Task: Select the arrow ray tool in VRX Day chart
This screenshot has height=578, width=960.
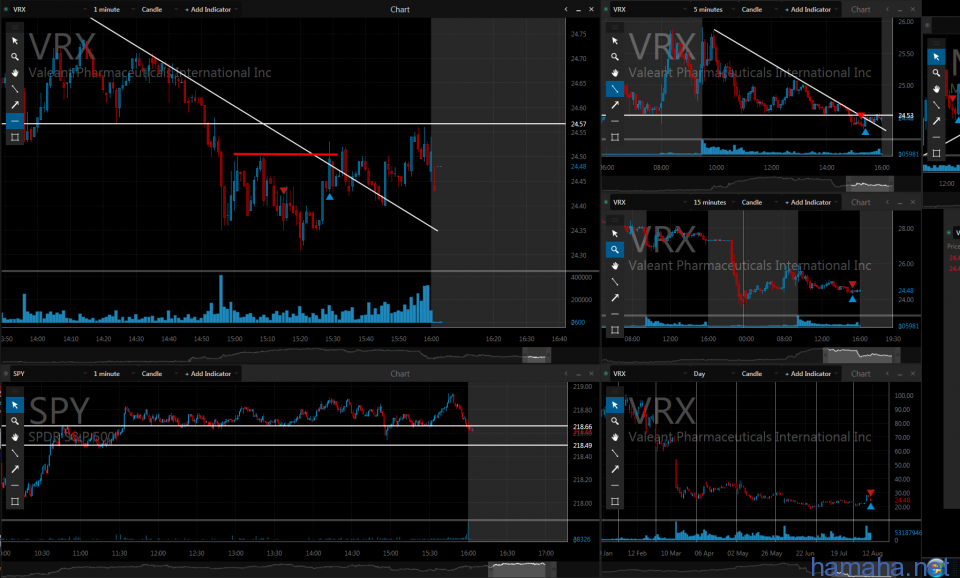Action: (x=615, y=469)
